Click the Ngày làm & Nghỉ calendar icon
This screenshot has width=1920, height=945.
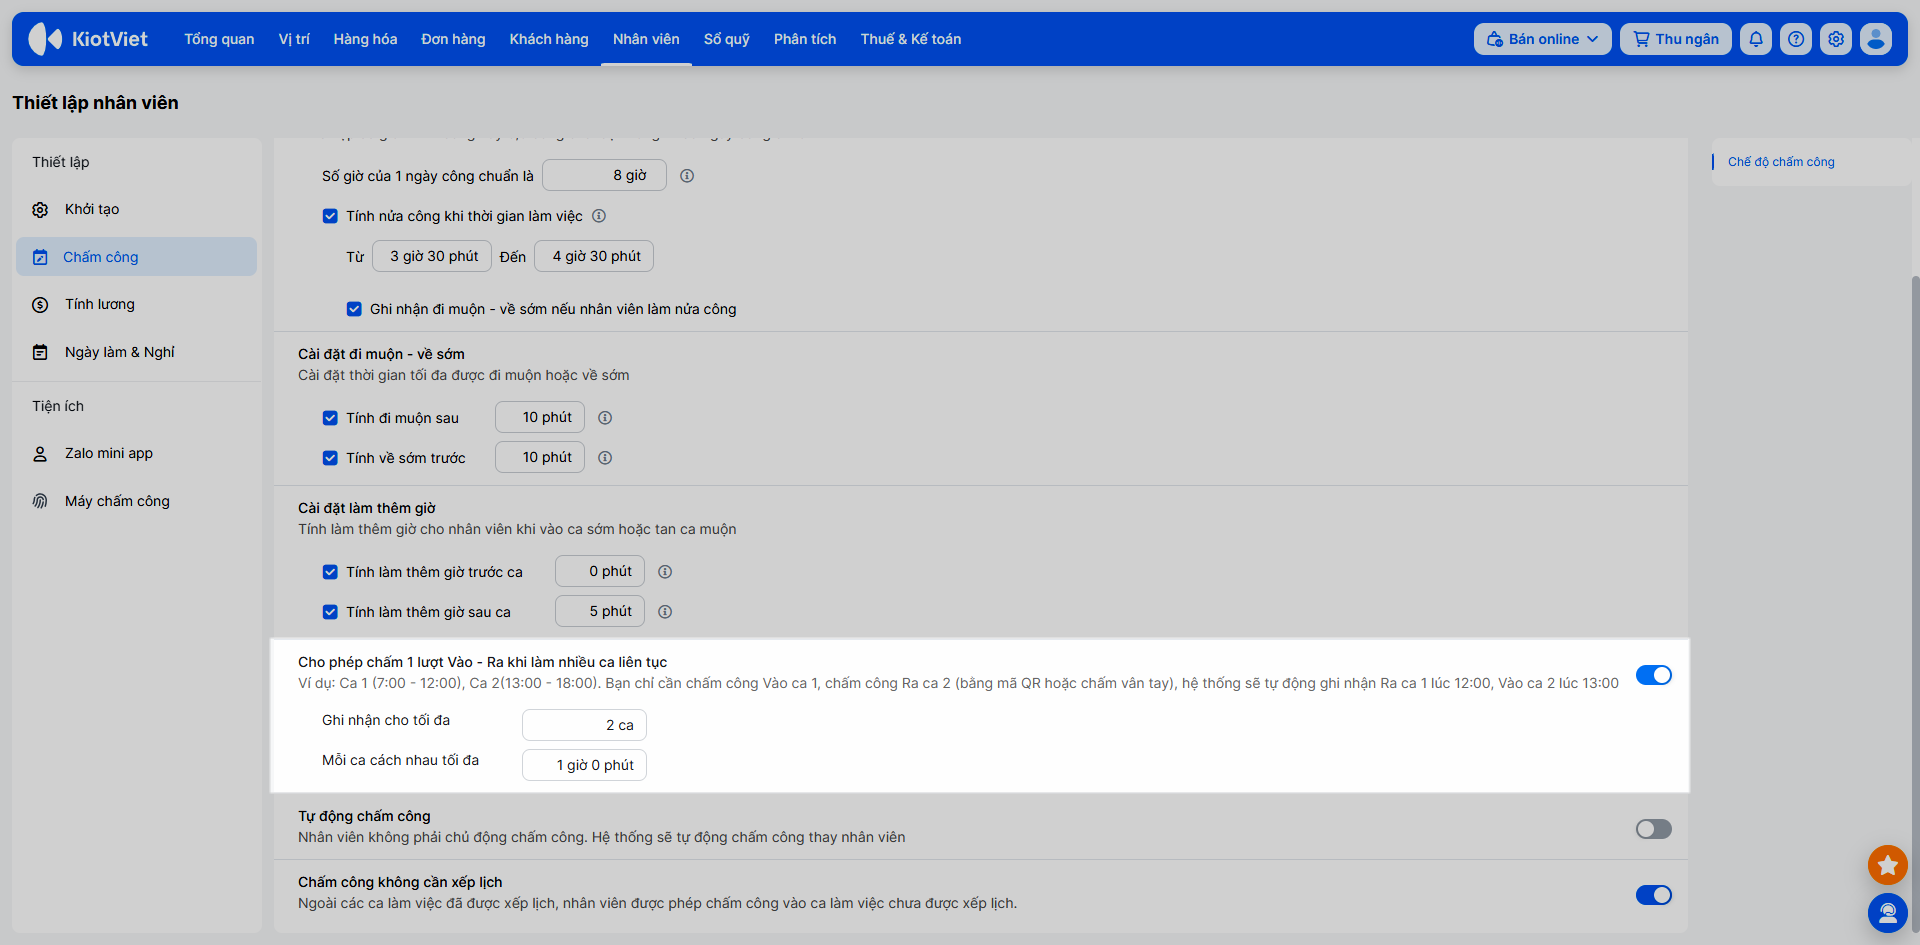point(40,352)
